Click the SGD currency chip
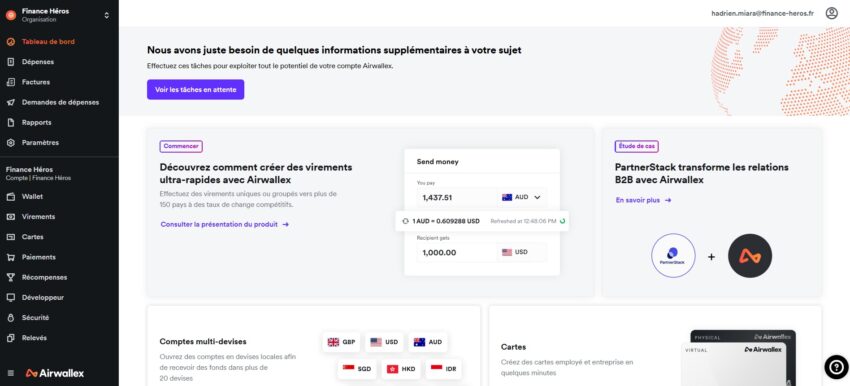 click(x=357, y=369)
